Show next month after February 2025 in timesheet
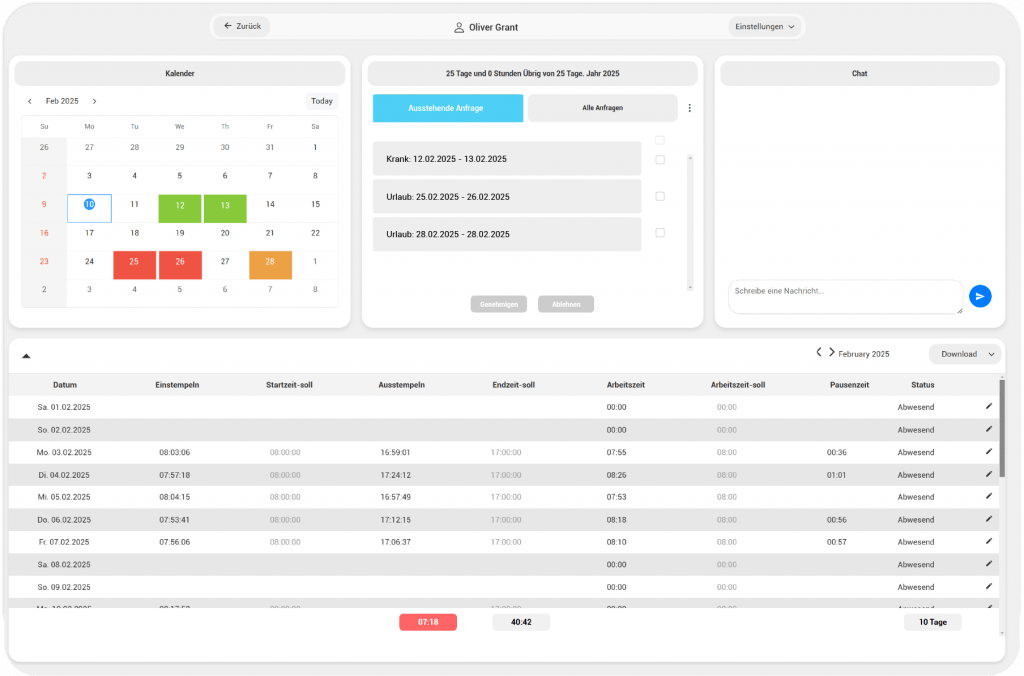Image resolution: width=1024 pixels, height=676 pixels. (831, 352)
